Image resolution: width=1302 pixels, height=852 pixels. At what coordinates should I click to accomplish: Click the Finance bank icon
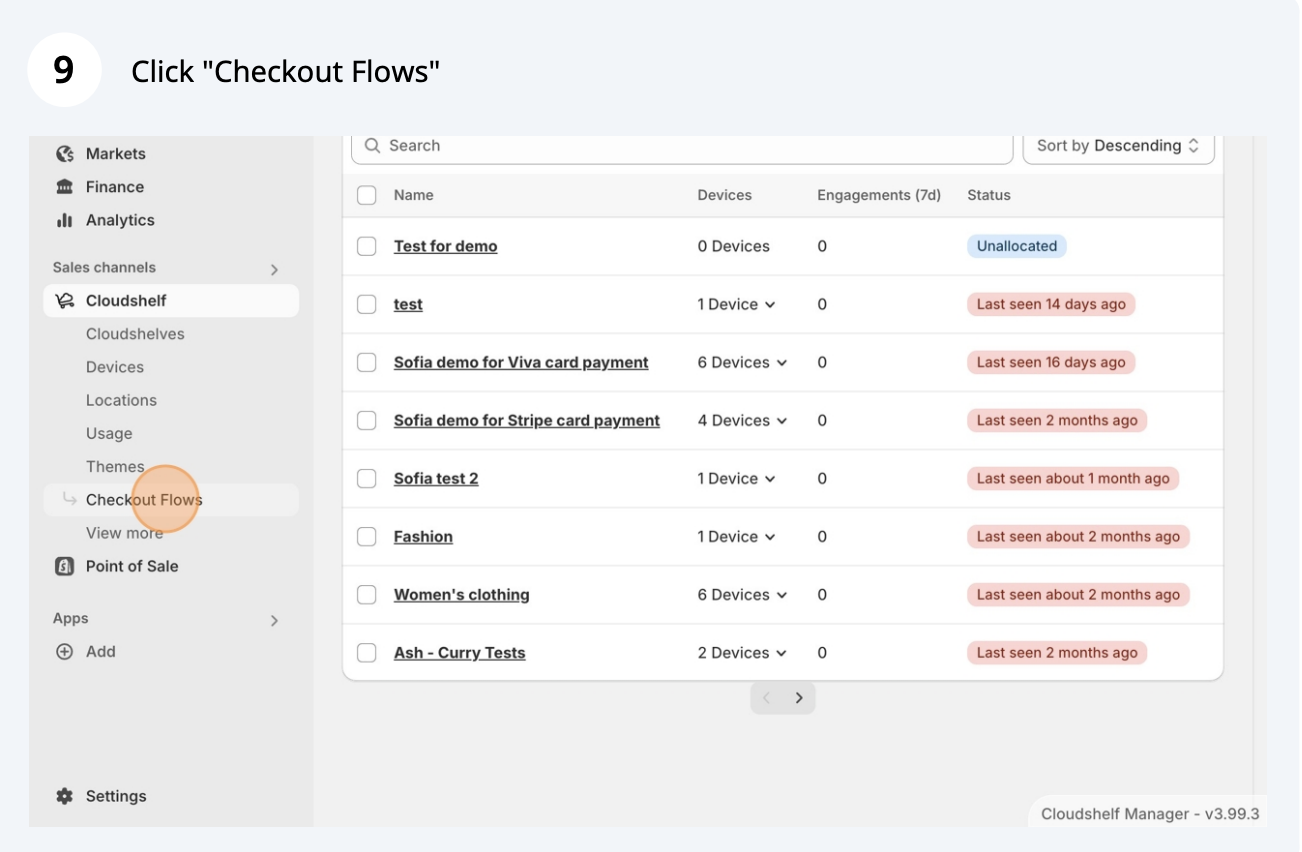point(65,187)
